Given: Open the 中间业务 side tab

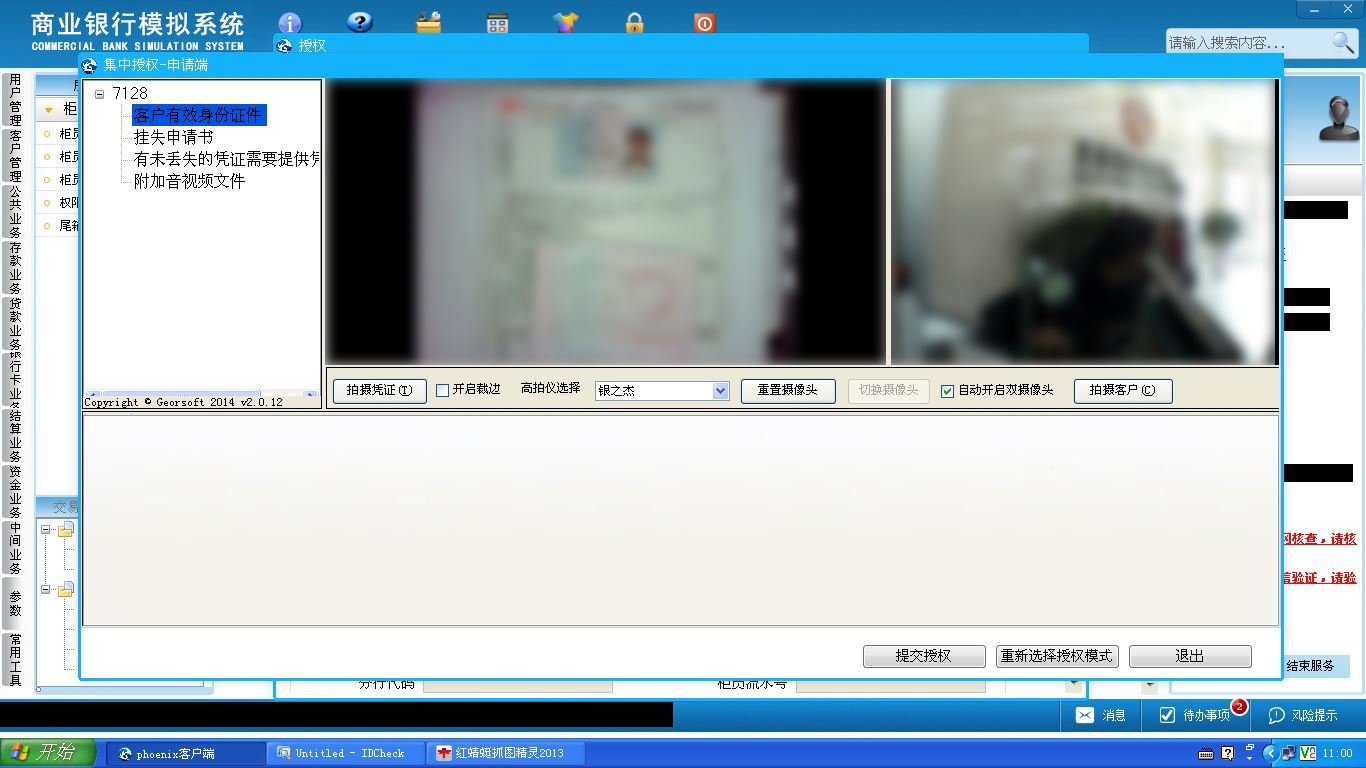Looking at the screenshot, I should [x=15, y=548].
